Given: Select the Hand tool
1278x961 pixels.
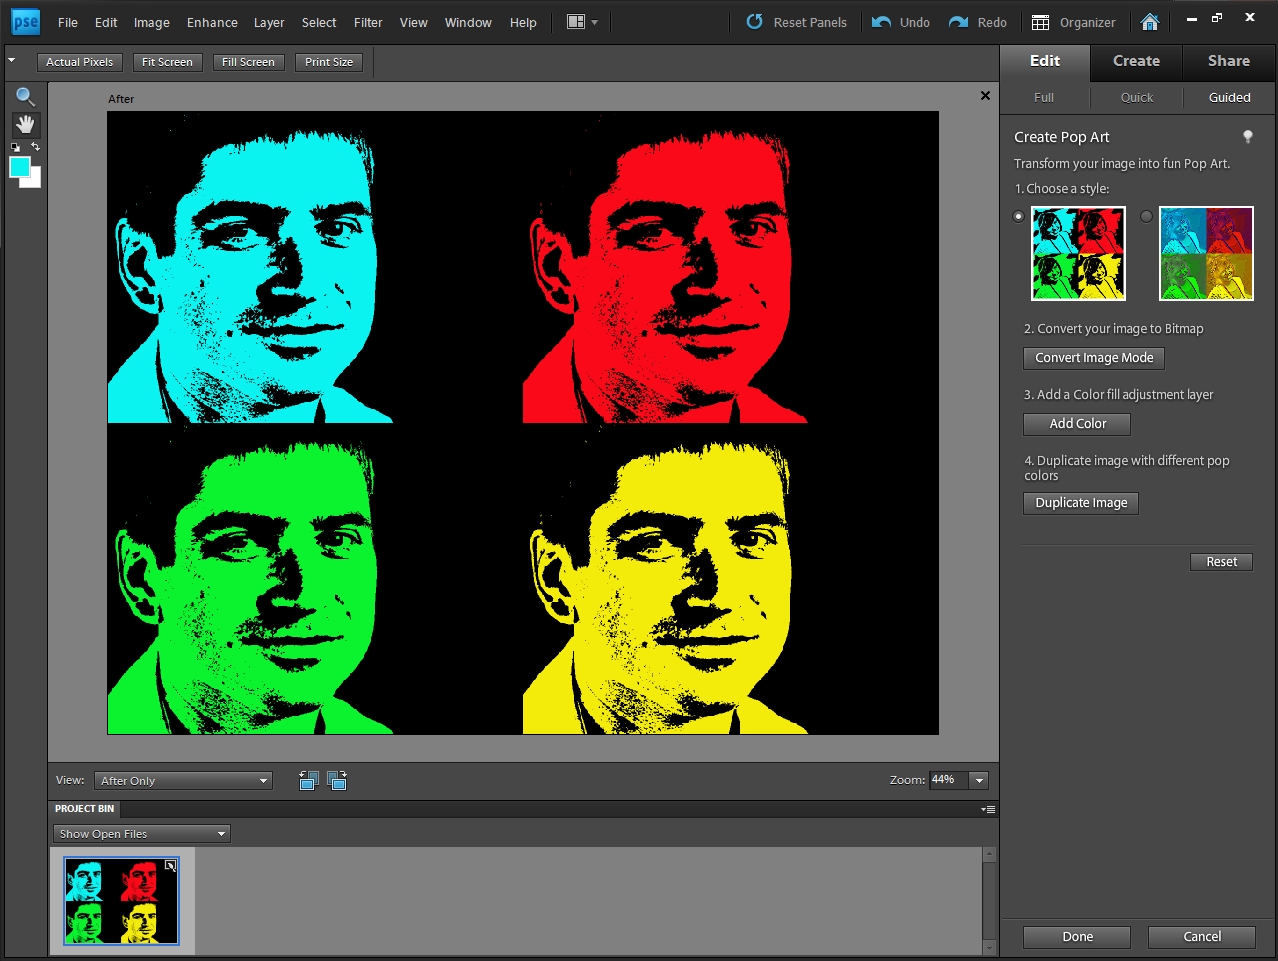Looking at the screenshot, I should pyautogui.click(x=25, y=125).
